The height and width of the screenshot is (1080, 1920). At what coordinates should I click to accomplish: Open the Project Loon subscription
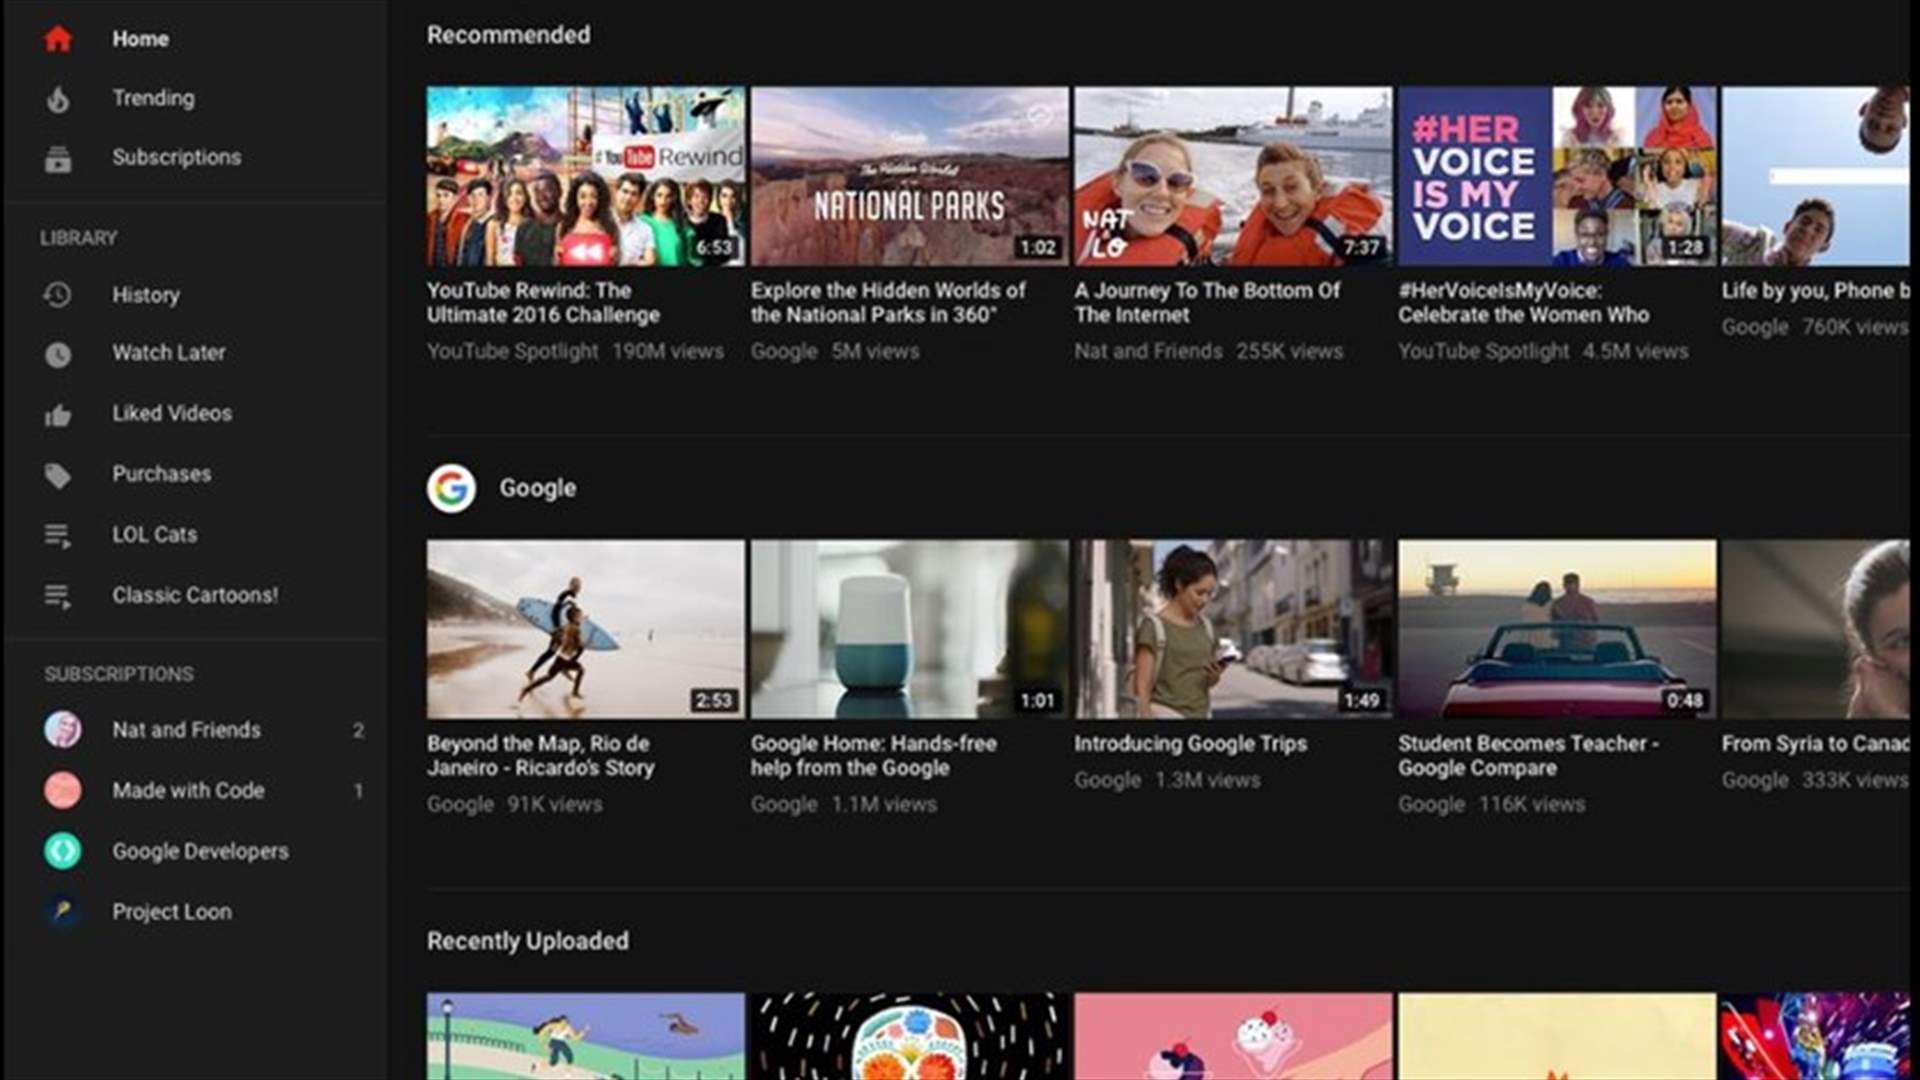click(171, 912)
